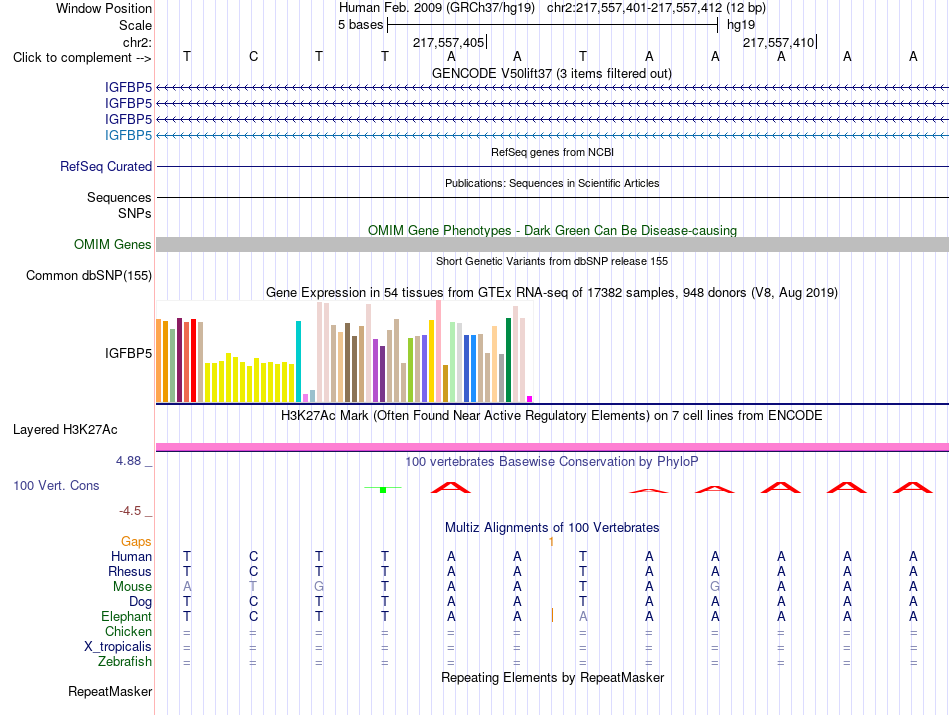Click the pink H3K27Ac signal bar
The image size is (950, 715).
point(552,447)
